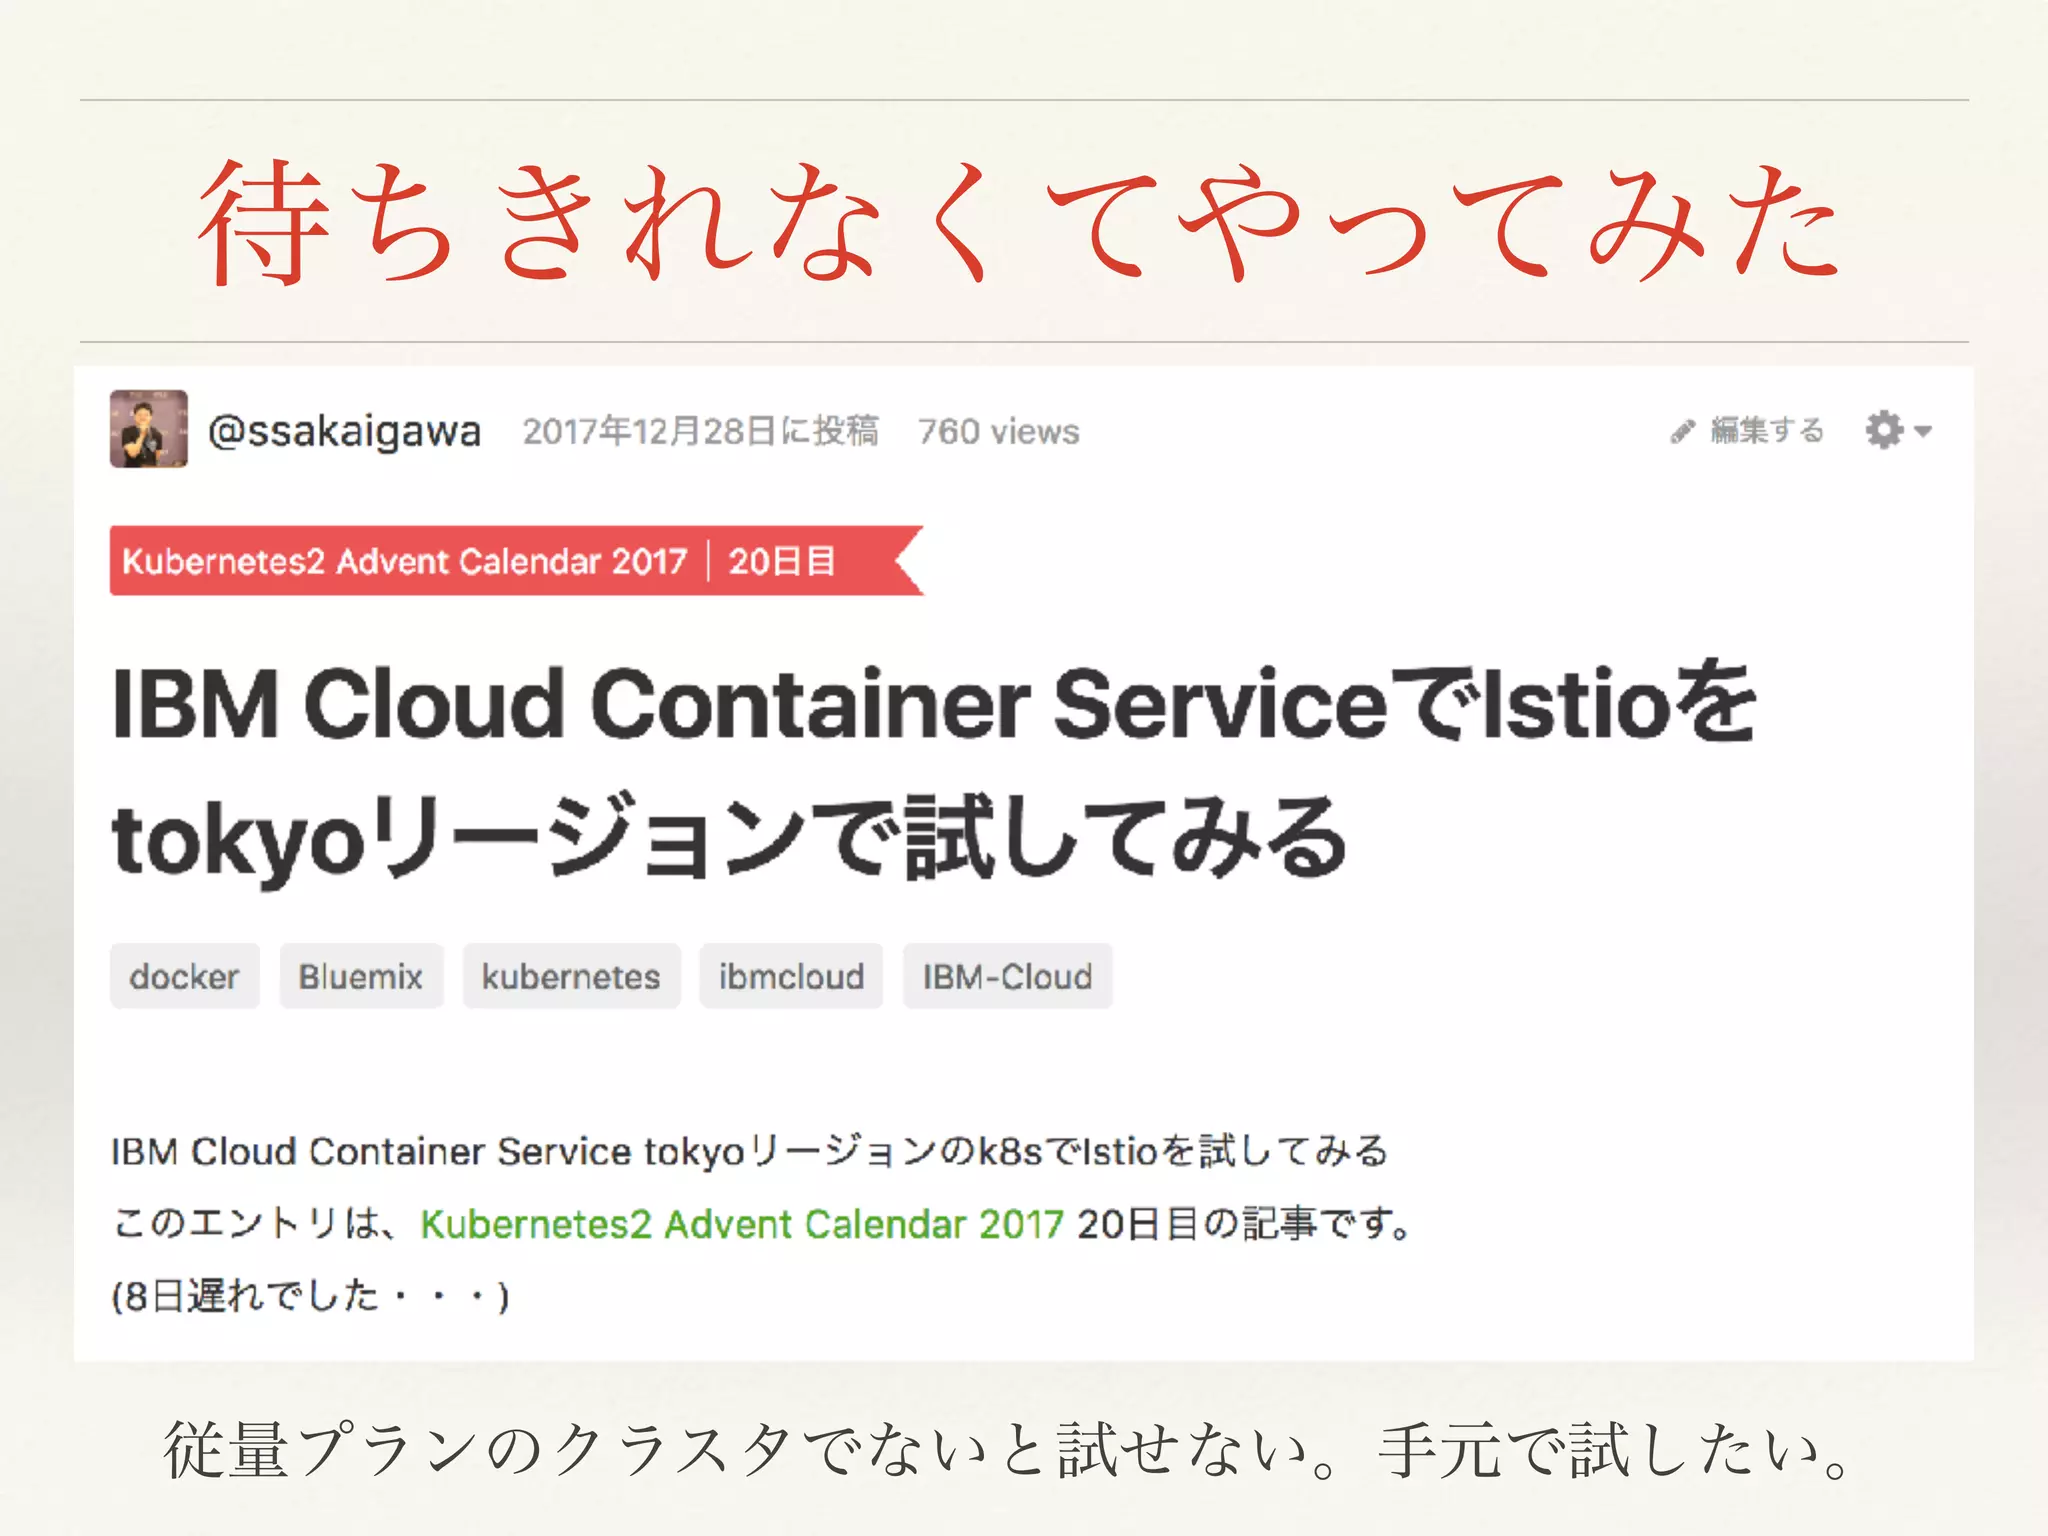The image size is (2048, 1536).
Task: Click the (8日遅れでした・・・) note text
Action: pos(310,1297)
